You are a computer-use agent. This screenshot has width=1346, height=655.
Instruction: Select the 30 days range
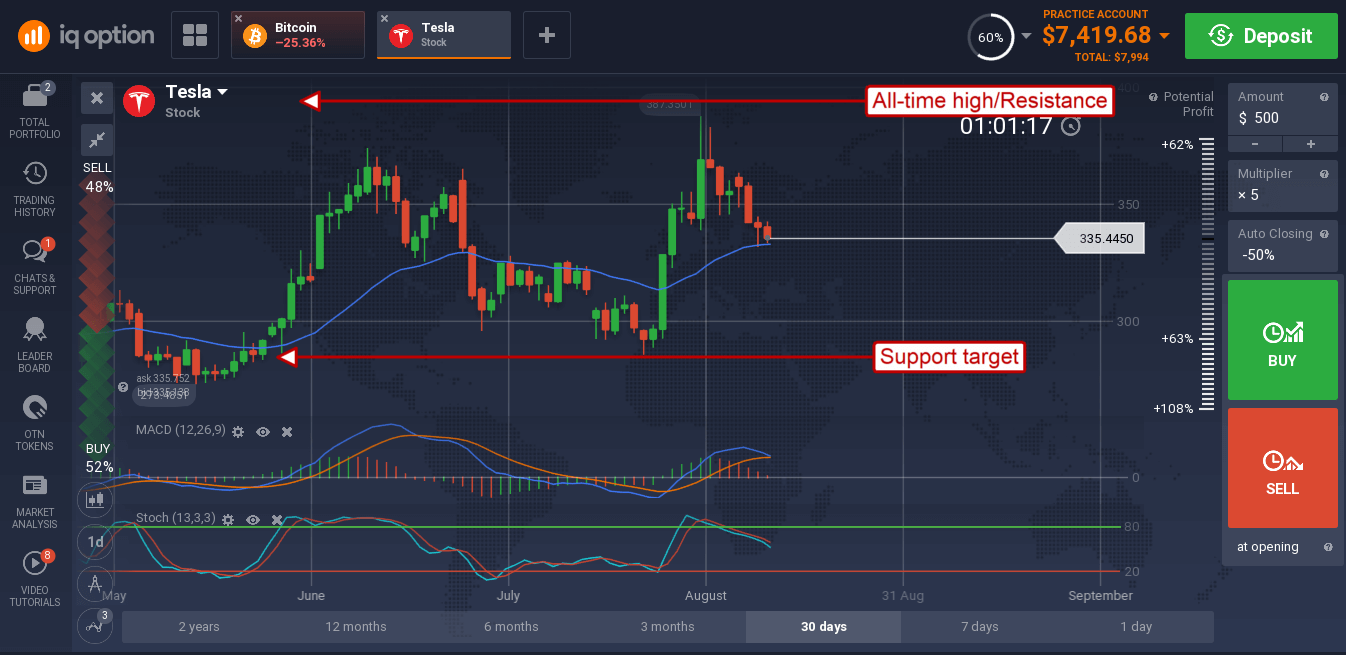point(823,627)
